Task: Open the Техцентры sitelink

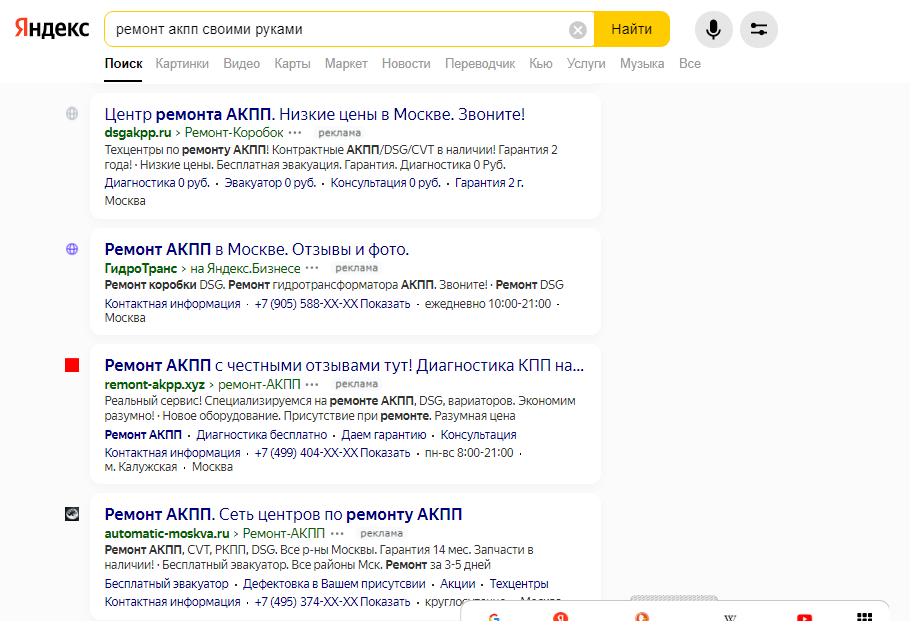Action: pos(519,584)
